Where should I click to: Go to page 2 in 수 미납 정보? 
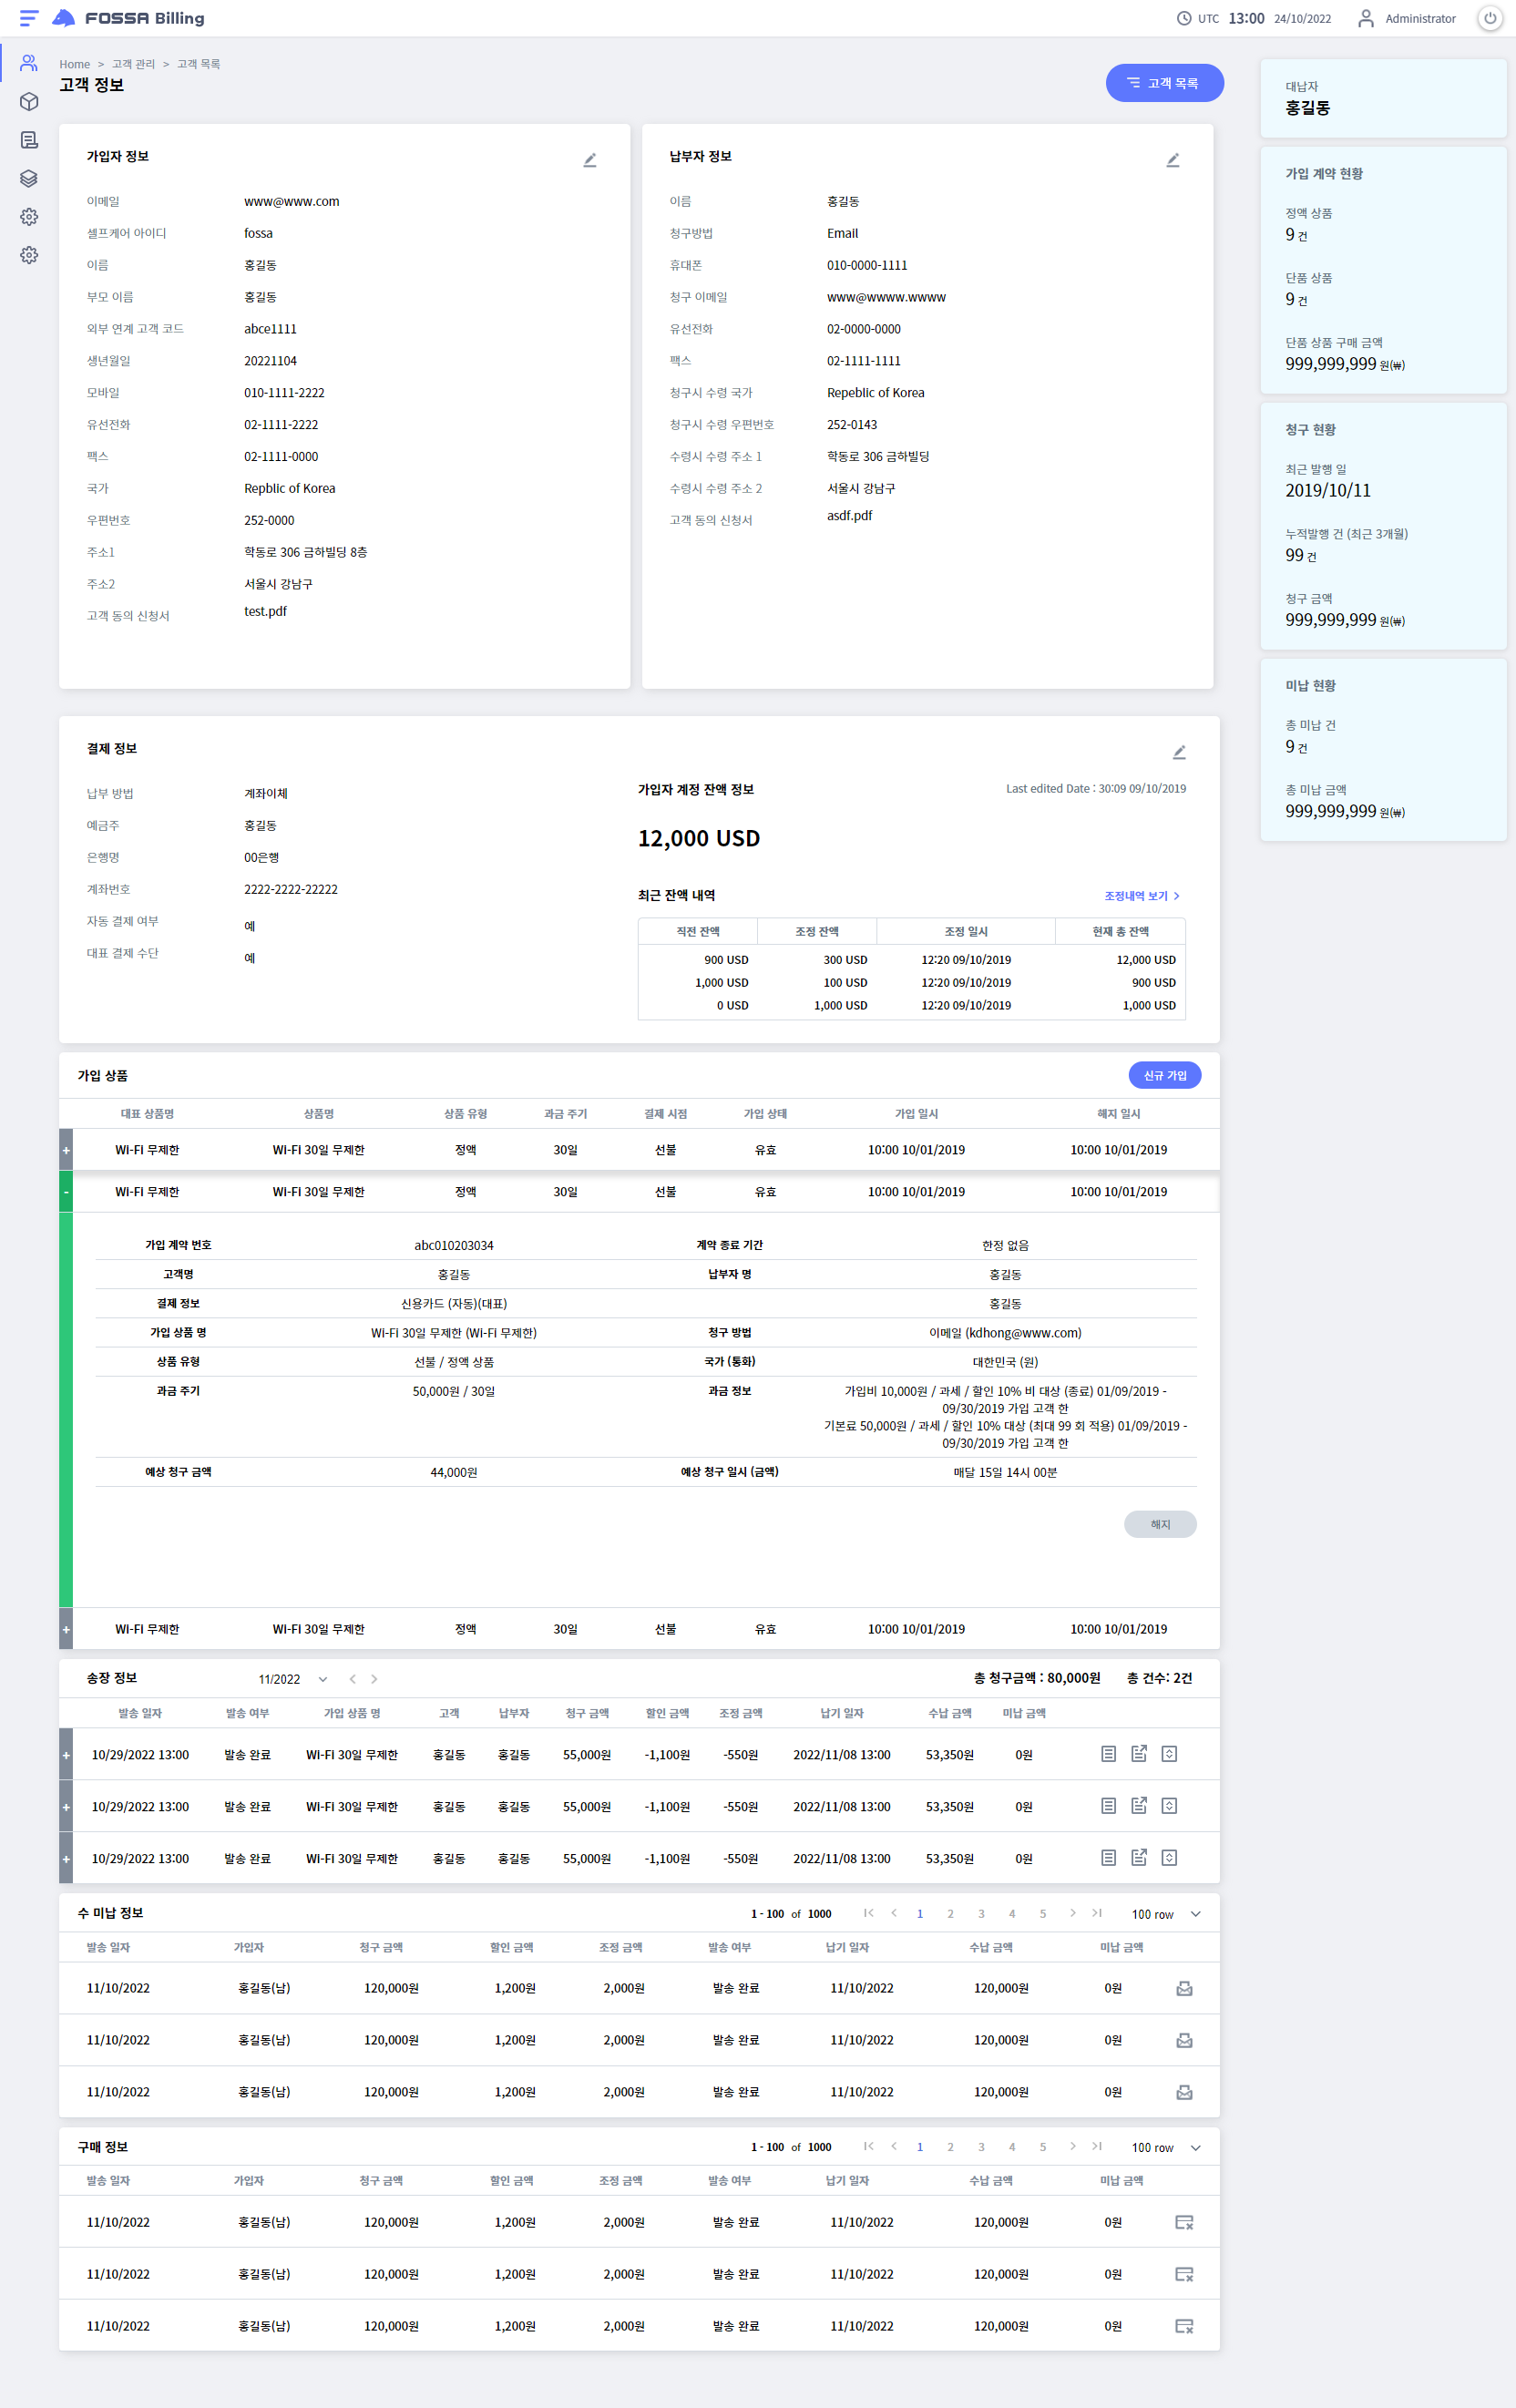point(950,1914)
